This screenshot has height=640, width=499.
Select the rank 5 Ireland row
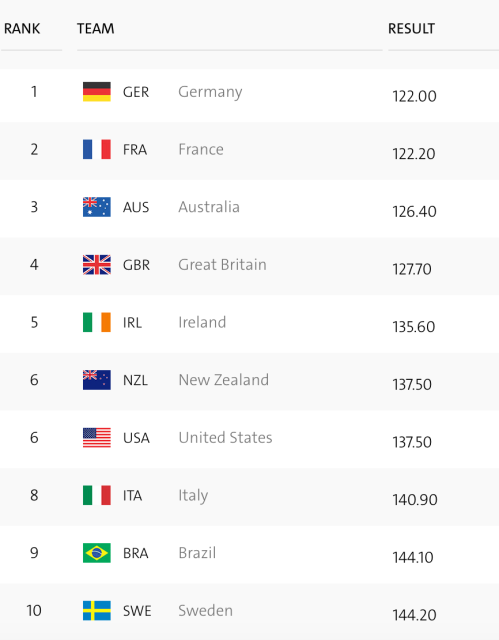coord(249,324)
